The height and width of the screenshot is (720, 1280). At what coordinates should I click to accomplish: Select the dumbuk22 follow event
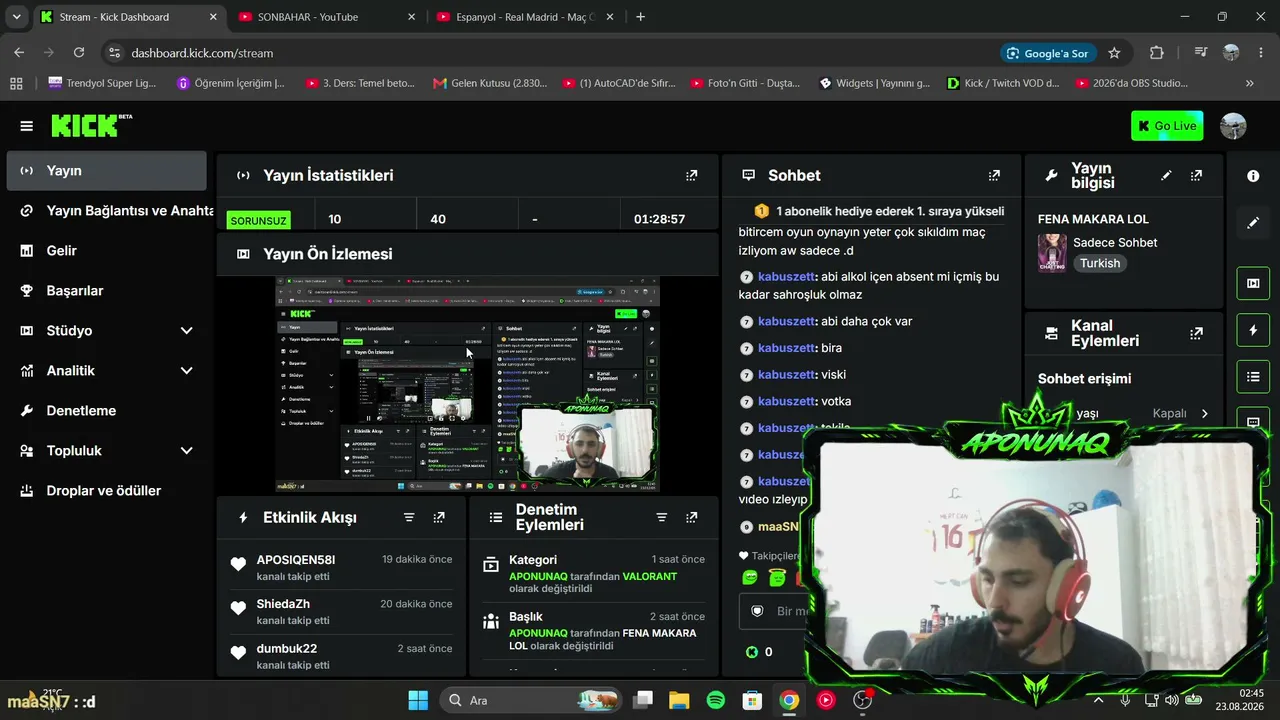click(x=342, y=656)
